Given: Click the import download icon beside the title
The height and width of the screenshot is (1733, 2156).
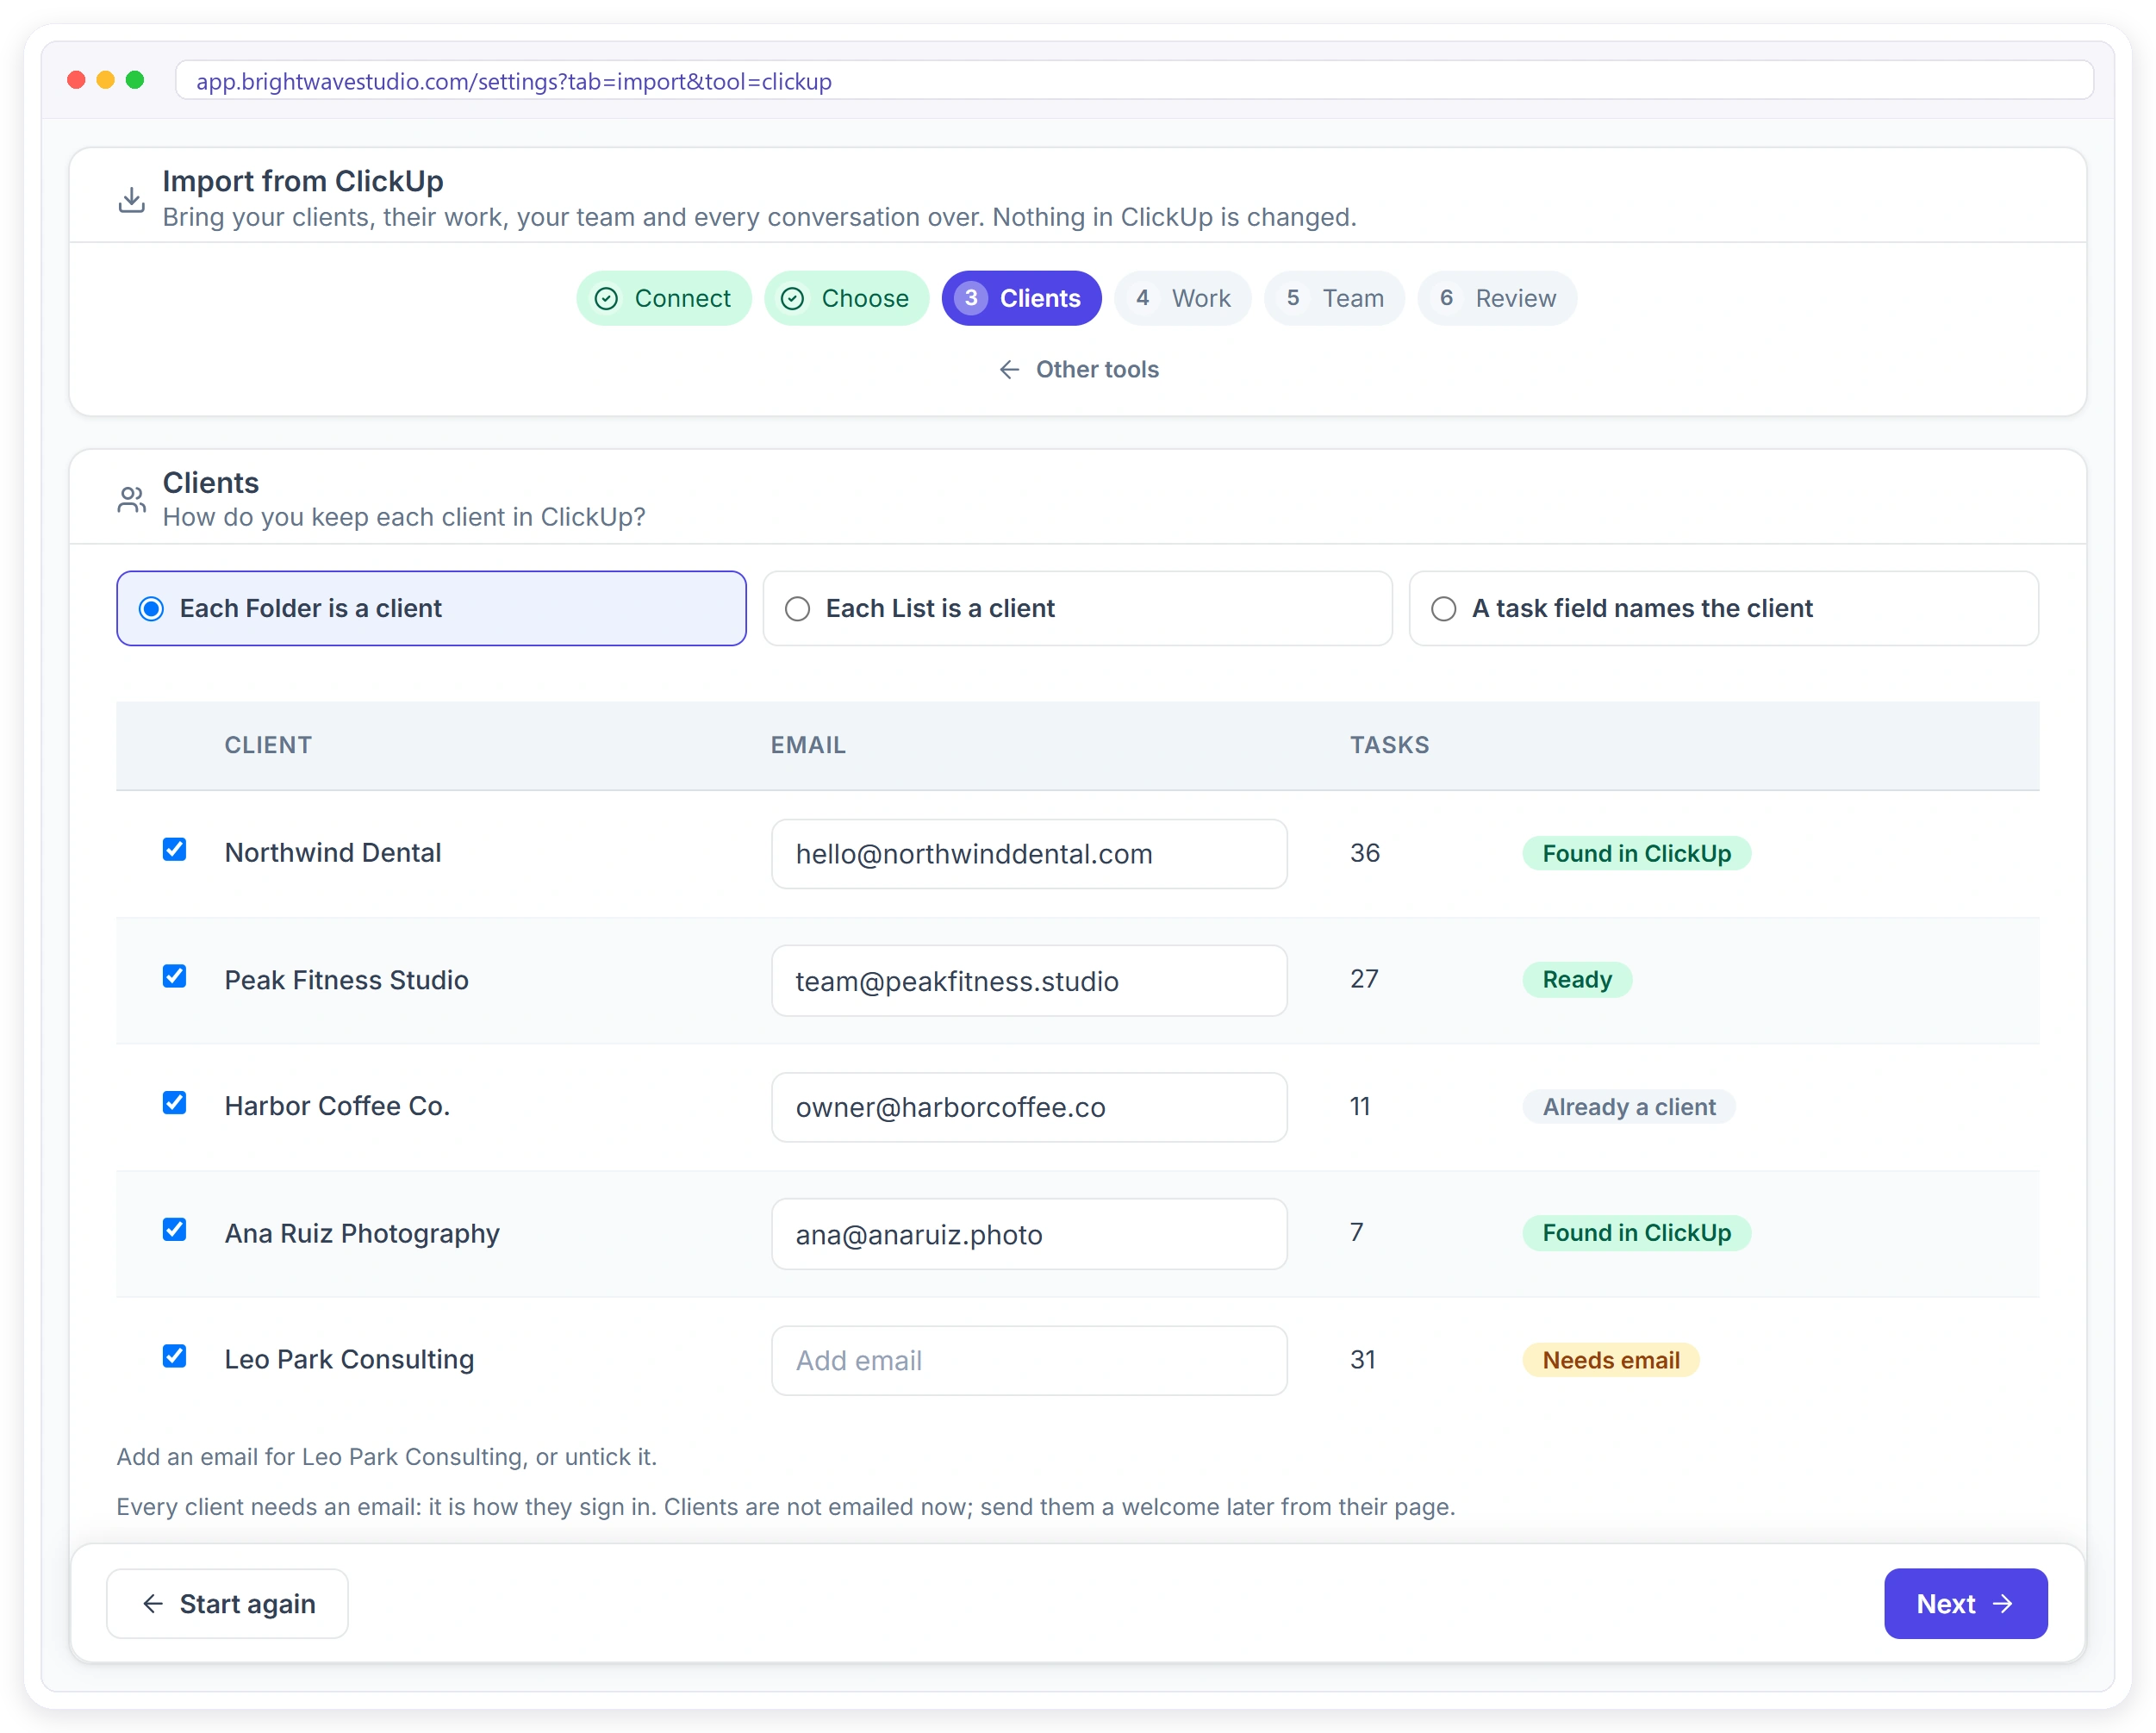Looking at the screenshot, I should (x=131, y=199).
